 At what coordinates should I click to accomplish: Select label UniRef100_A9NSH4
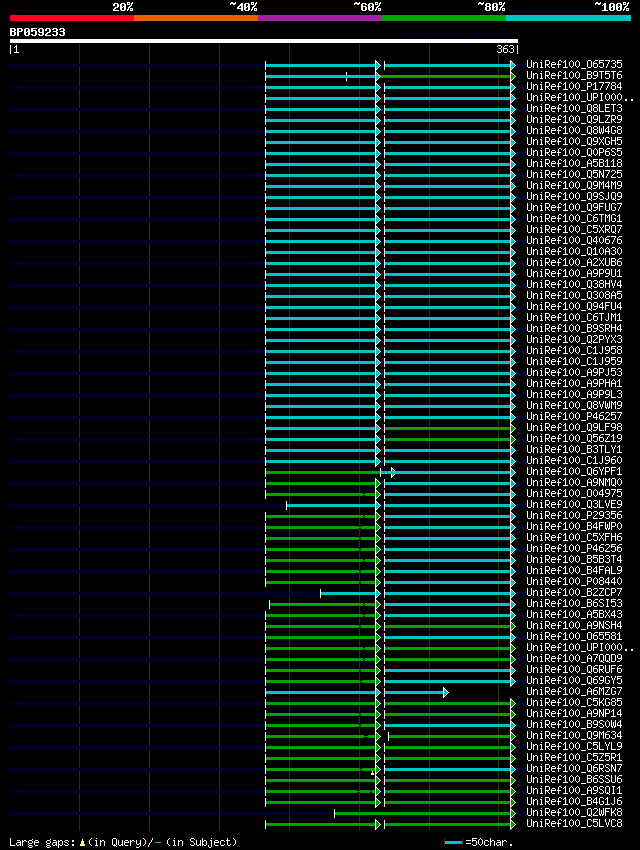pos(574,626)
